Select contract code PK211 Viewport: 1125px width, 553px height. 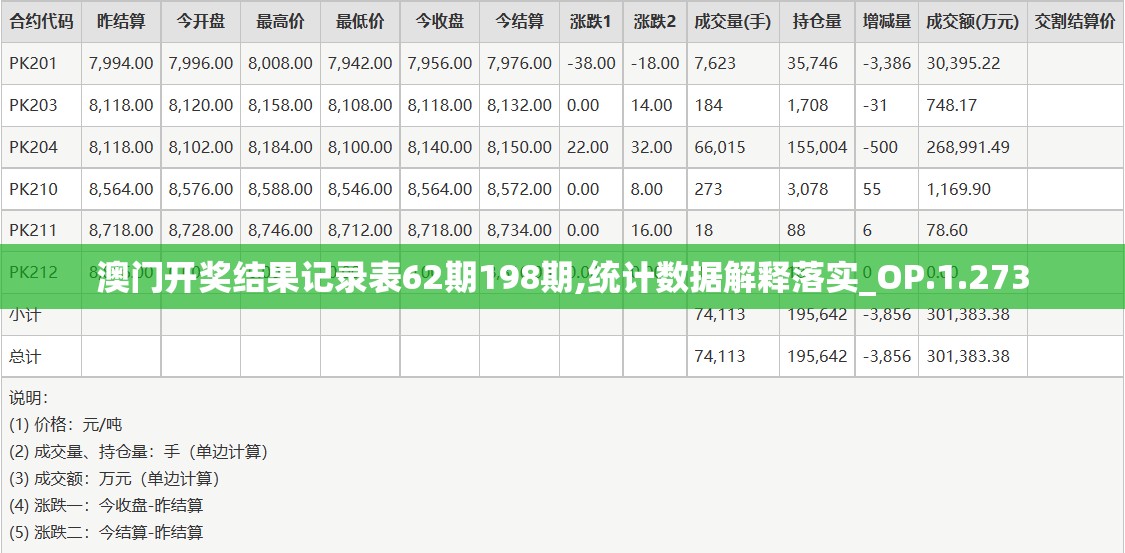pos(33,230)
